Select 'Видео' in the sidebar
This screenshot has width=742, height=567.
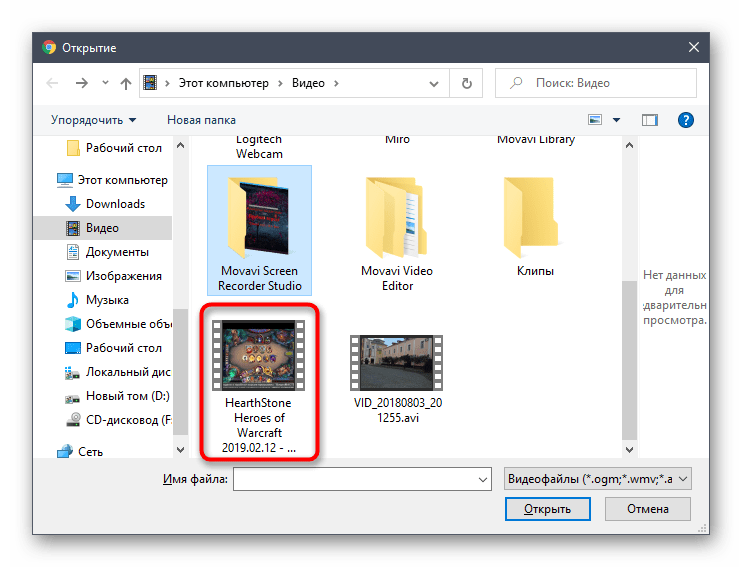pyautogui.click(x=103, y=228)
